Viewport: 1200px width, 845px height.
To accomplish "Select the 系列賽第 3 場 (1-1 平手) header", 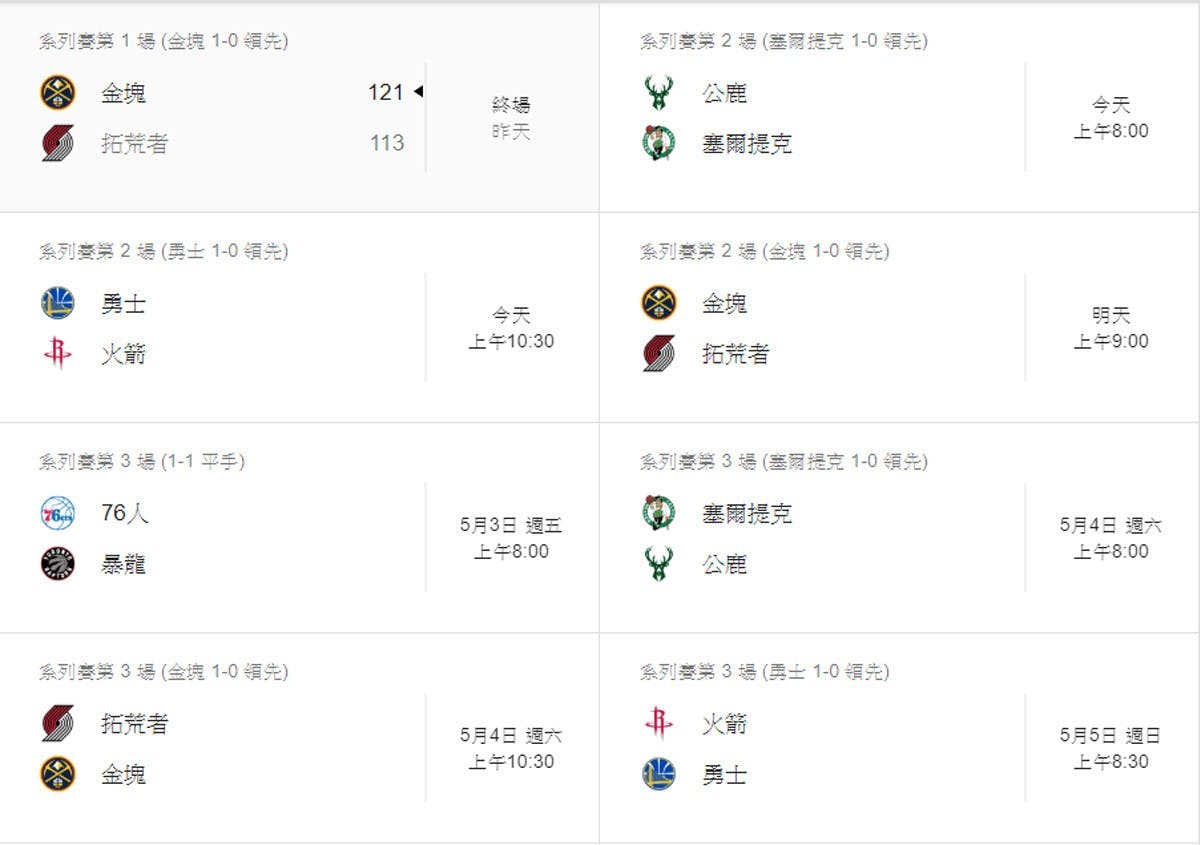I will click(142, 461).
